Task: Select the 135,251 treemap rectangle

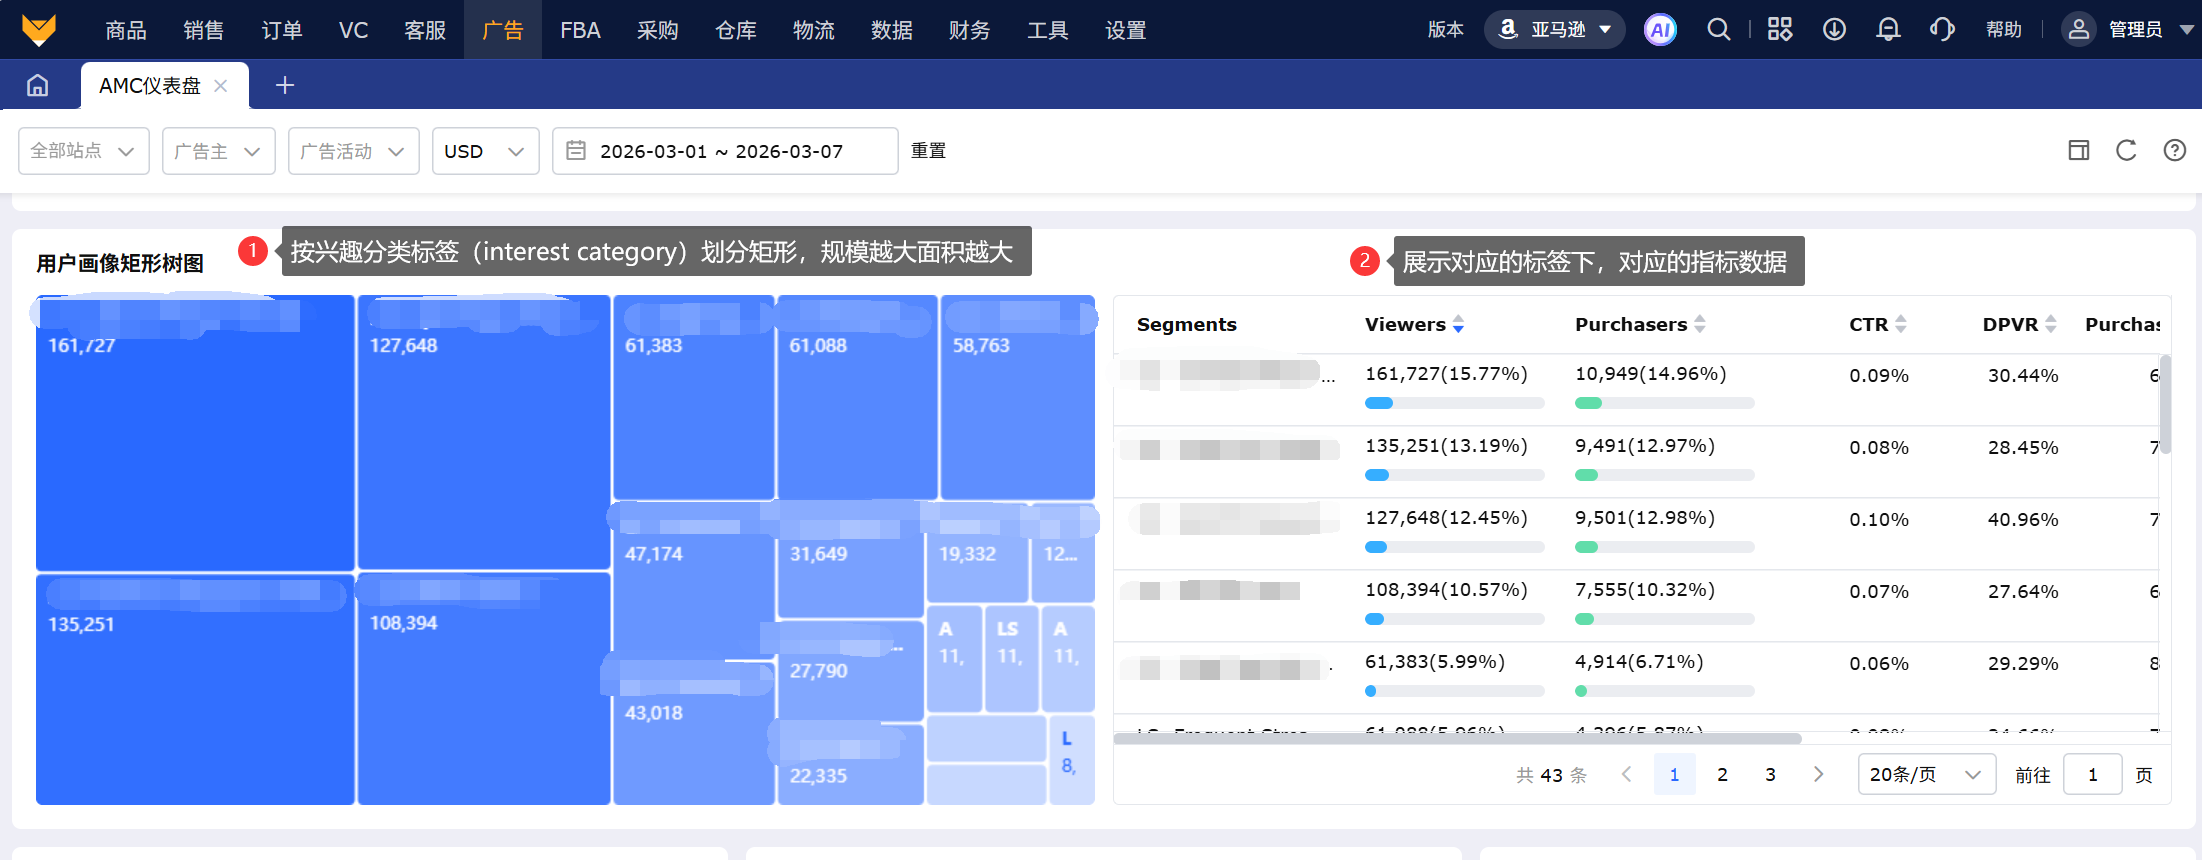Action: (195, 690)
